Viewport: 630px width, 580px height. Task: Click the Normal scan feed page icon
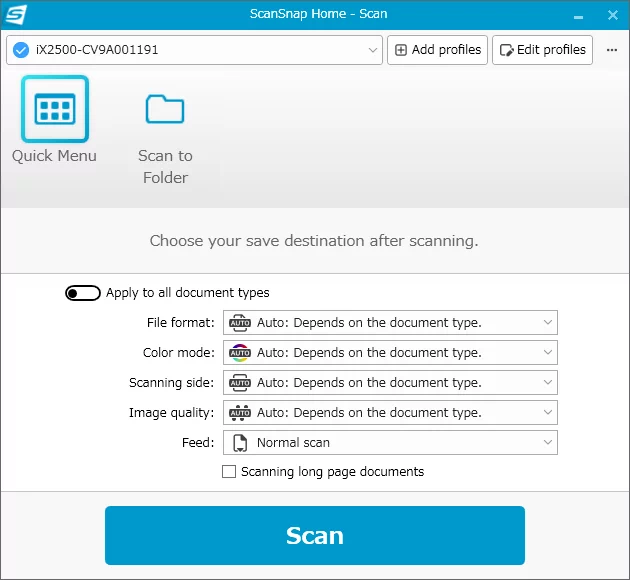tap(240, 443)
